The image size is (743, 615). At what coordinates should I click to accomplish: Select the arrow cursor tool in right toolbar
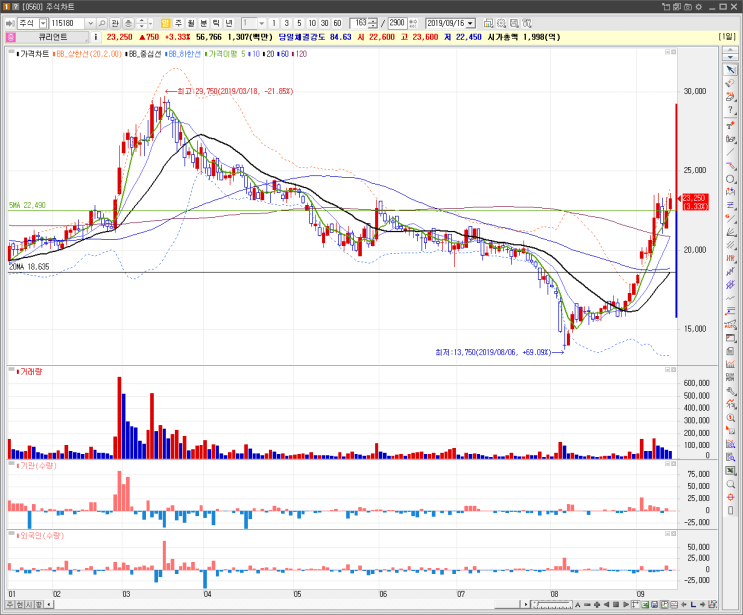click(x=730, y=70)
